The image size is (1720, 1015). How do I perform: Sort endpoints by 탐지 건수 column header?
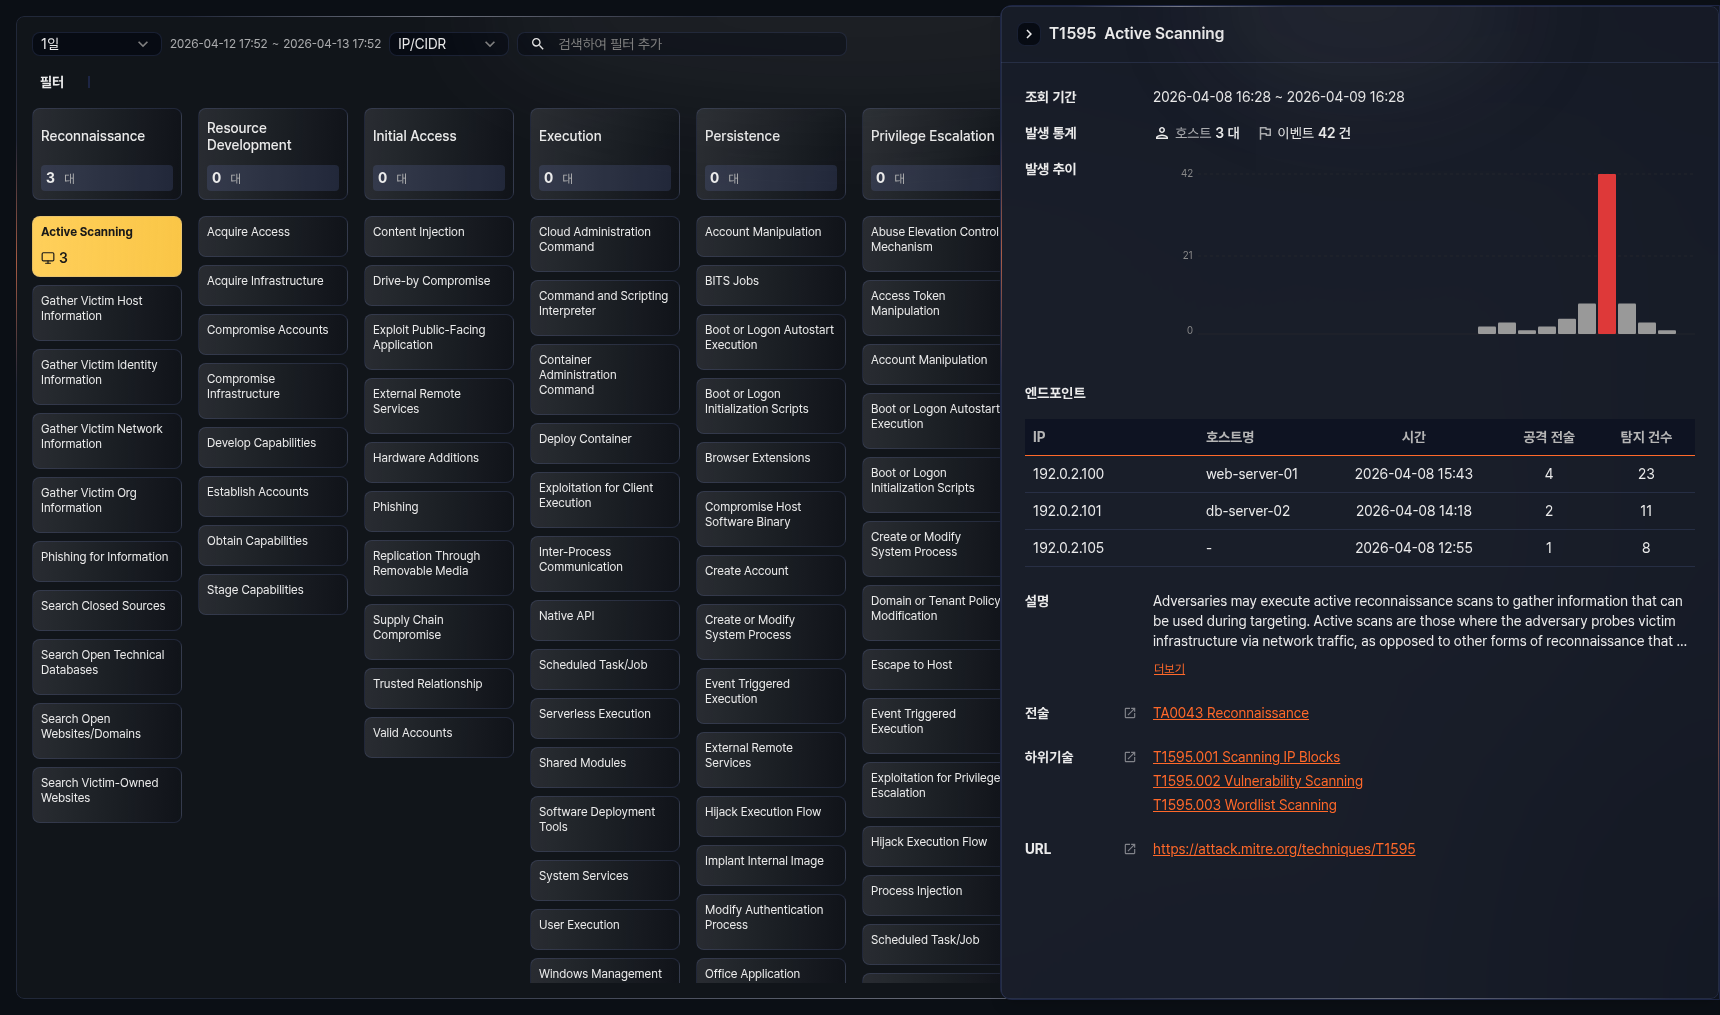[x=1645, y=437]
